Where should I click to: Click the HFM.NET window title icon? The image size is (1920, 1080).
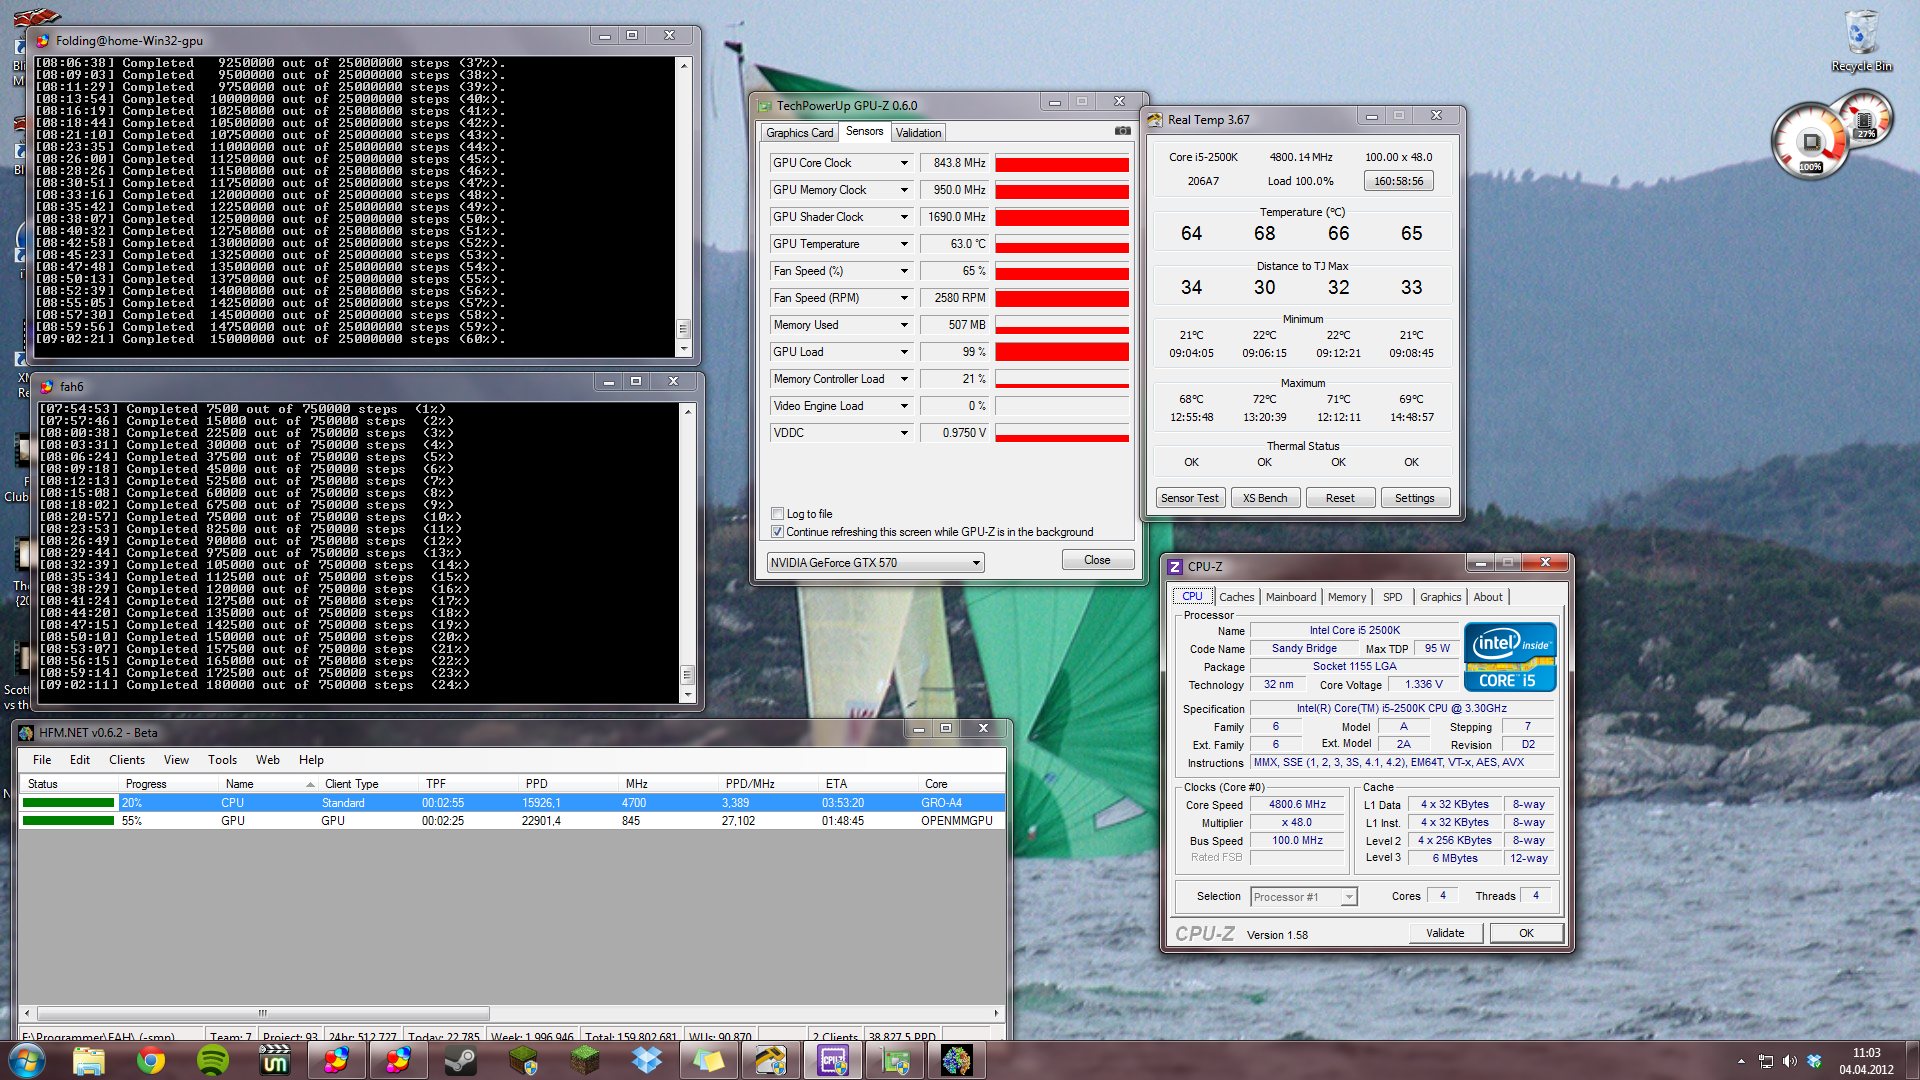tap(26, 732)
